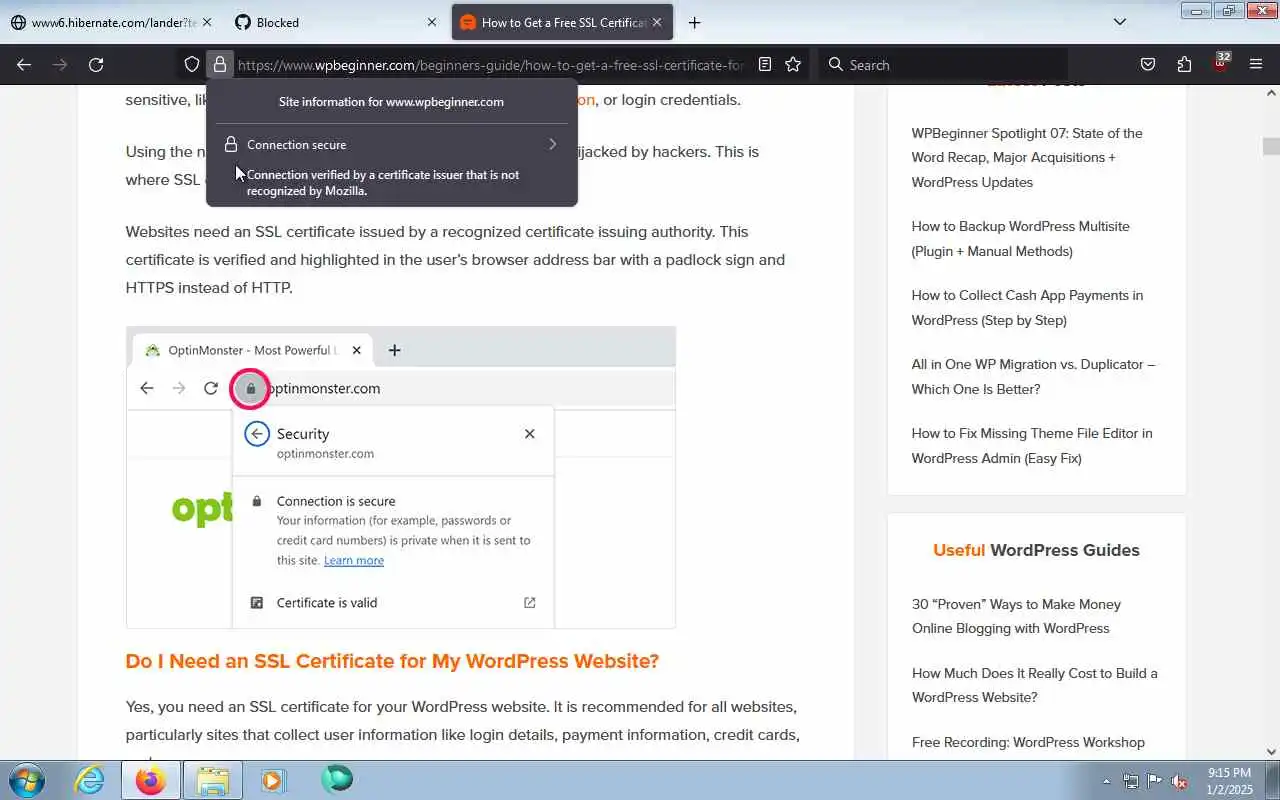This screenshot has width=1280, height=800.
Task: Click the scrollbar down arrow
Action: (x=1271, y=752)
